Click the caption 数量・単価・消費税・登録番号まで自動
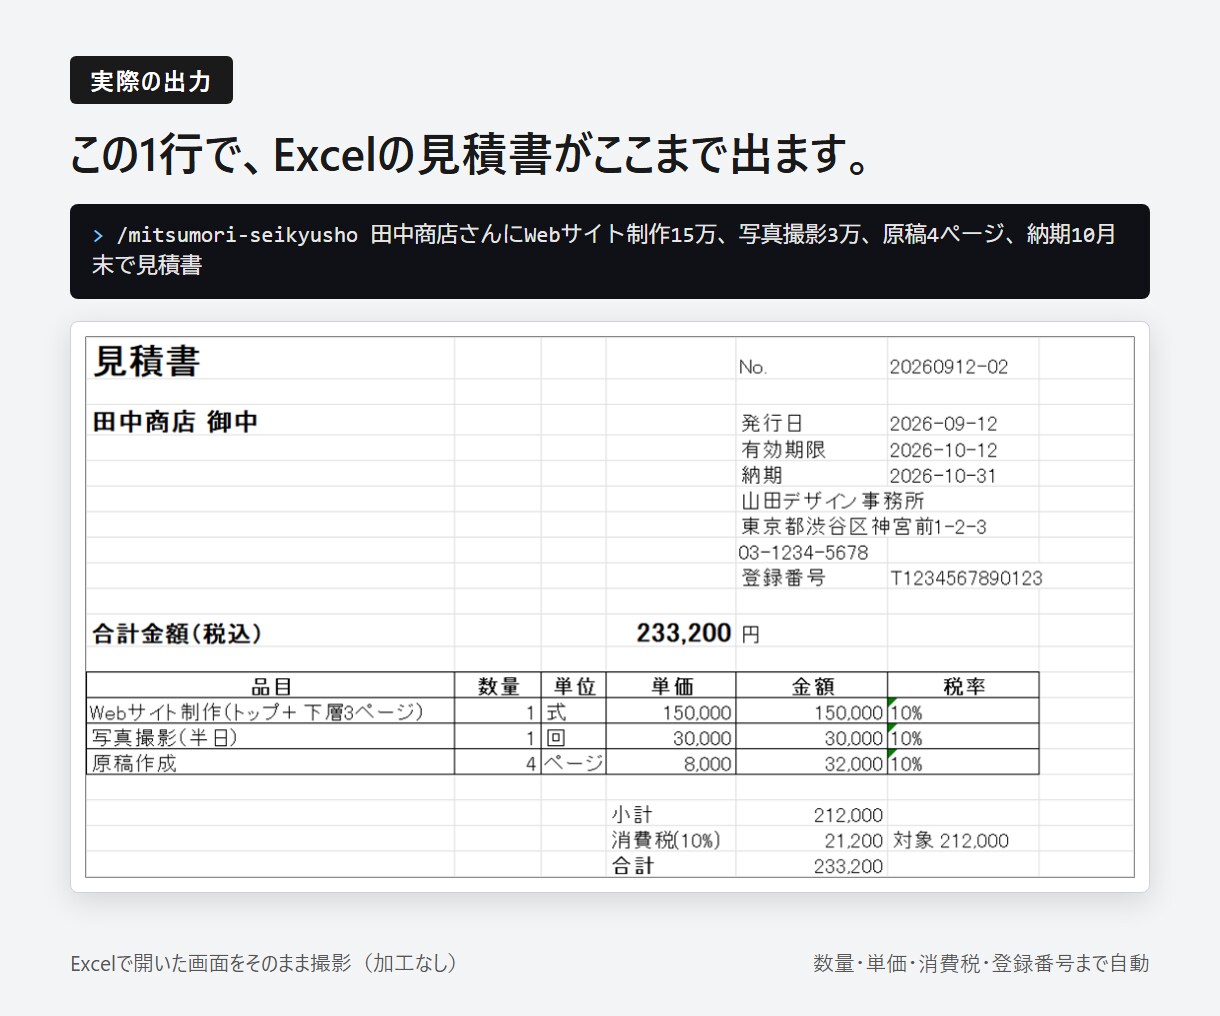The image size is (1220, 1016). pos(981,963)
